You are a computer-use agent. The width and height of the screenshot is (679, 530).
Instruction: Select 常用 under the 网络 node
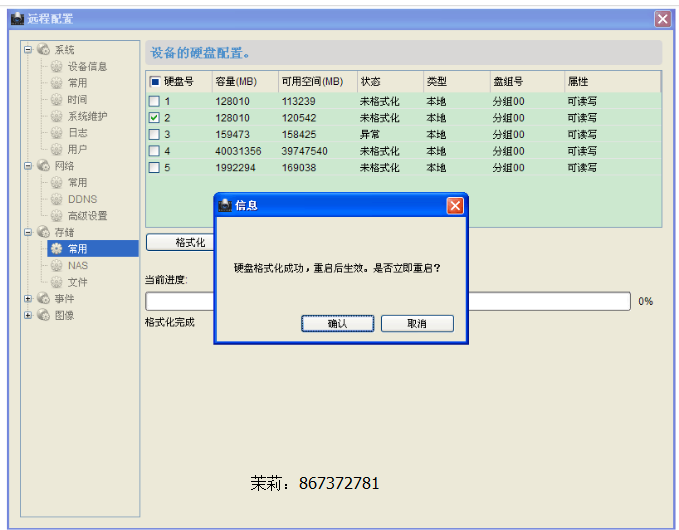click(x=77, y=183)
